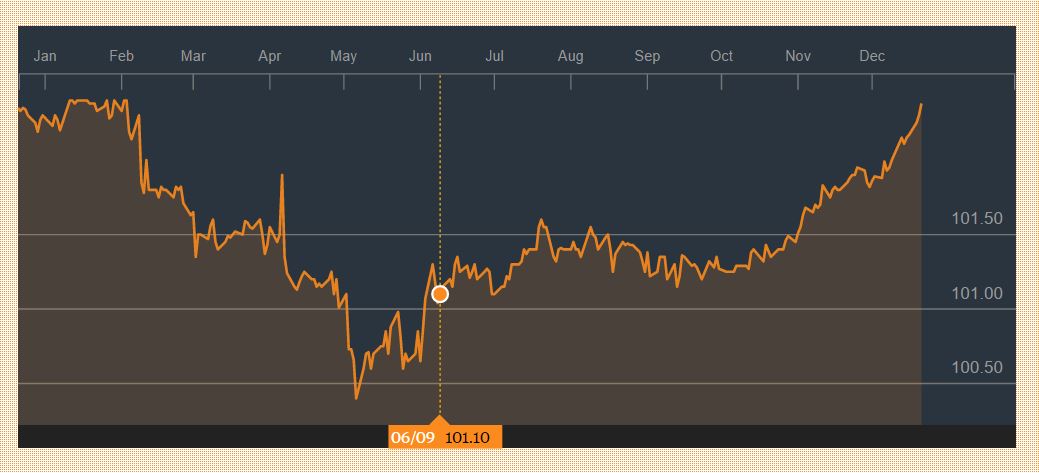This screenshot has width=1039, height=473.
Task: Click the Jun month label
Action: coord(420,56)
